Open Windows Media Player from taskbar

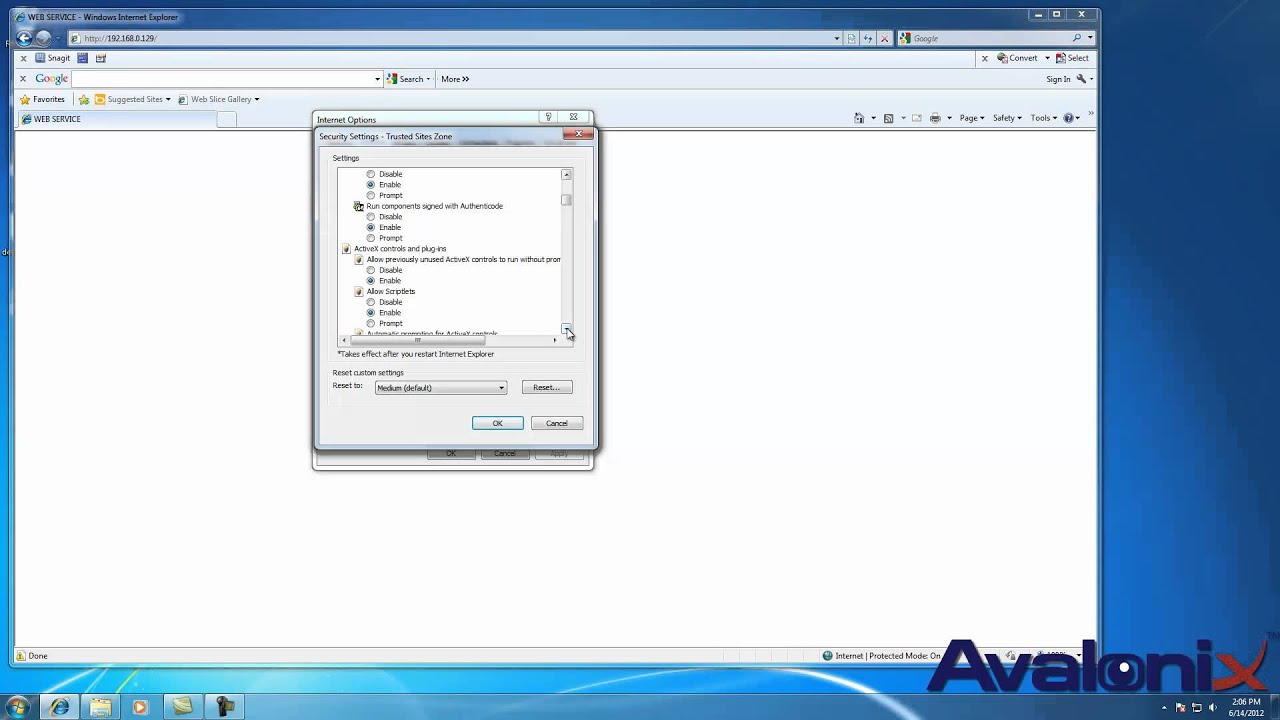click(140, 707)
